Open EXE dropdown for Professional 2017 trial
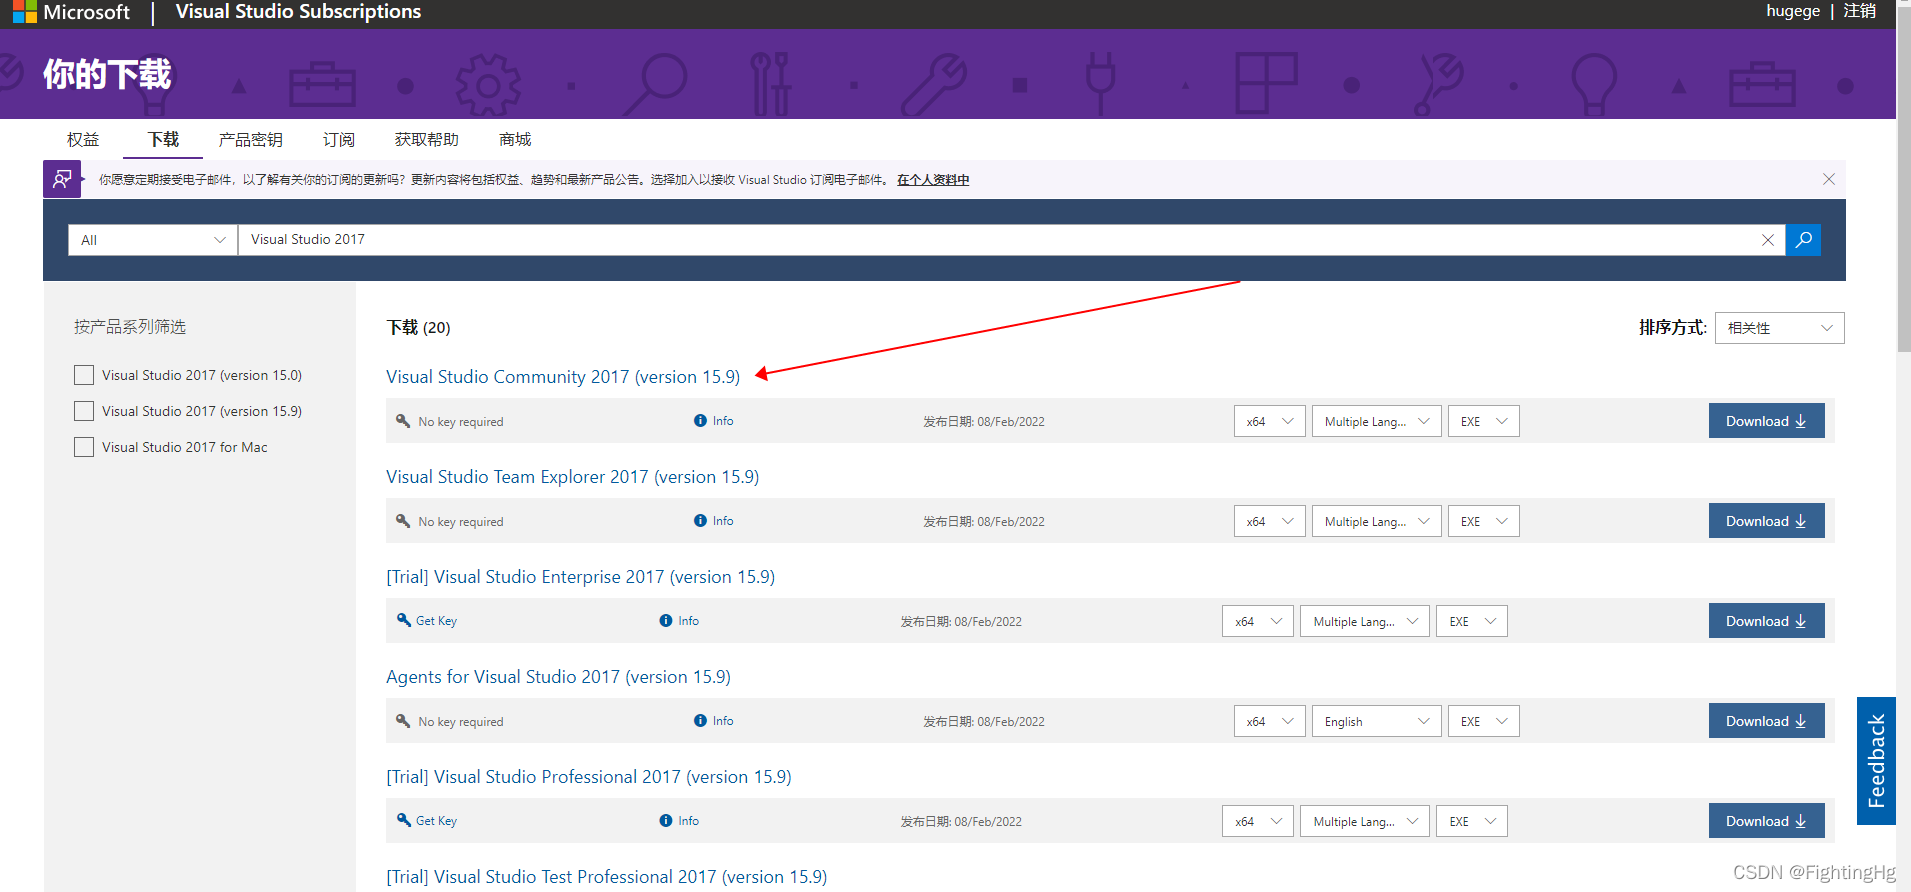Screen dimensions: 1911x892 tap(1472, 821)
